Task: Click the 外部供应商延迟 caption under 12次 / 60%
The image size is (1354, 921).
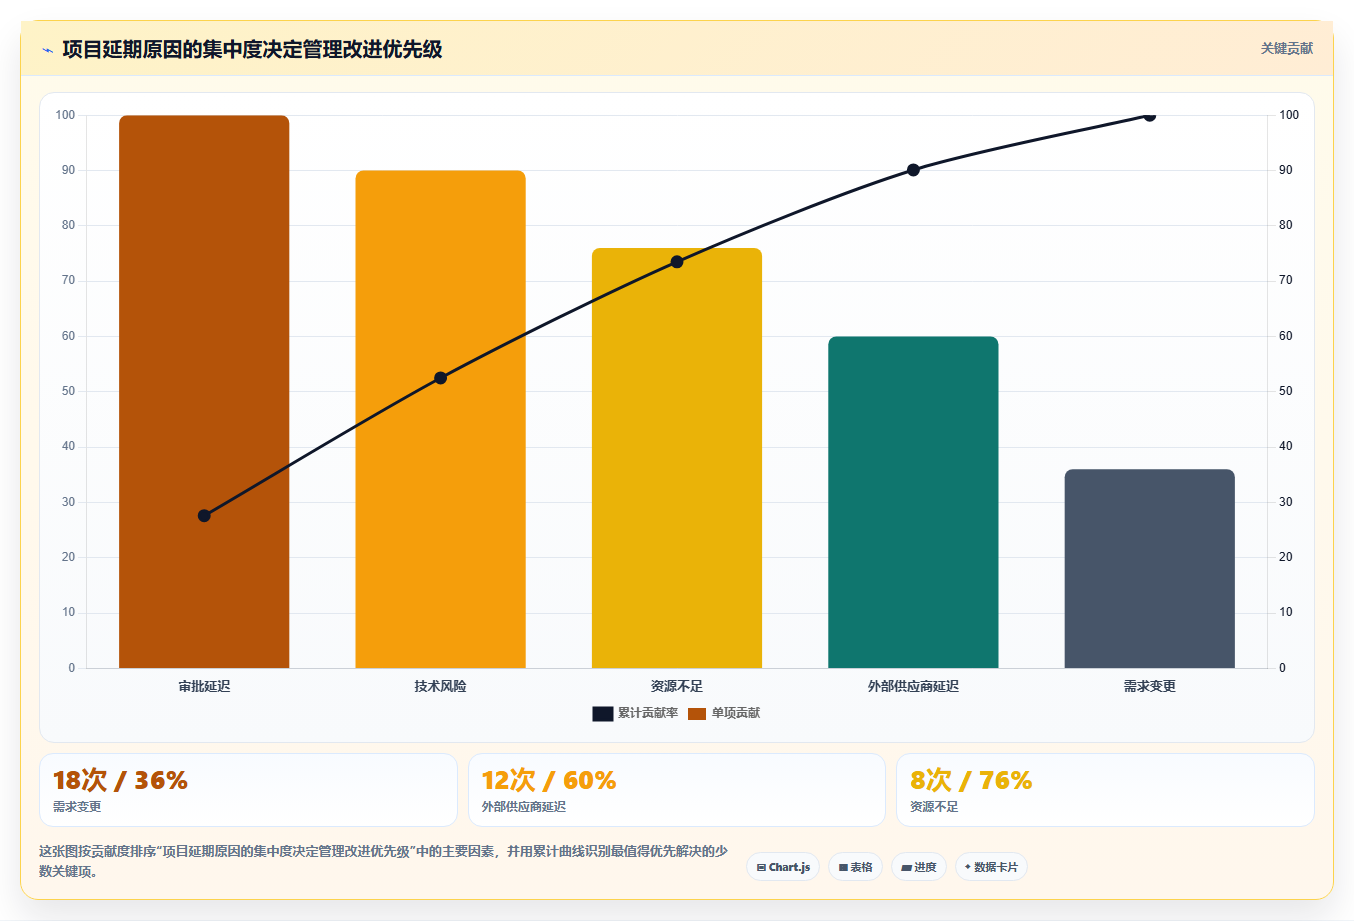Action: point(524,807)
